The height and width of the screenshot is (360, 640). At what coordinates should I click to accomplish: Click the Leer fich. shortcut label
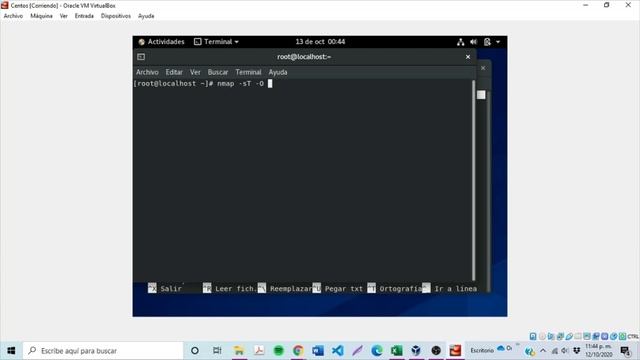(x=236, y=289)
